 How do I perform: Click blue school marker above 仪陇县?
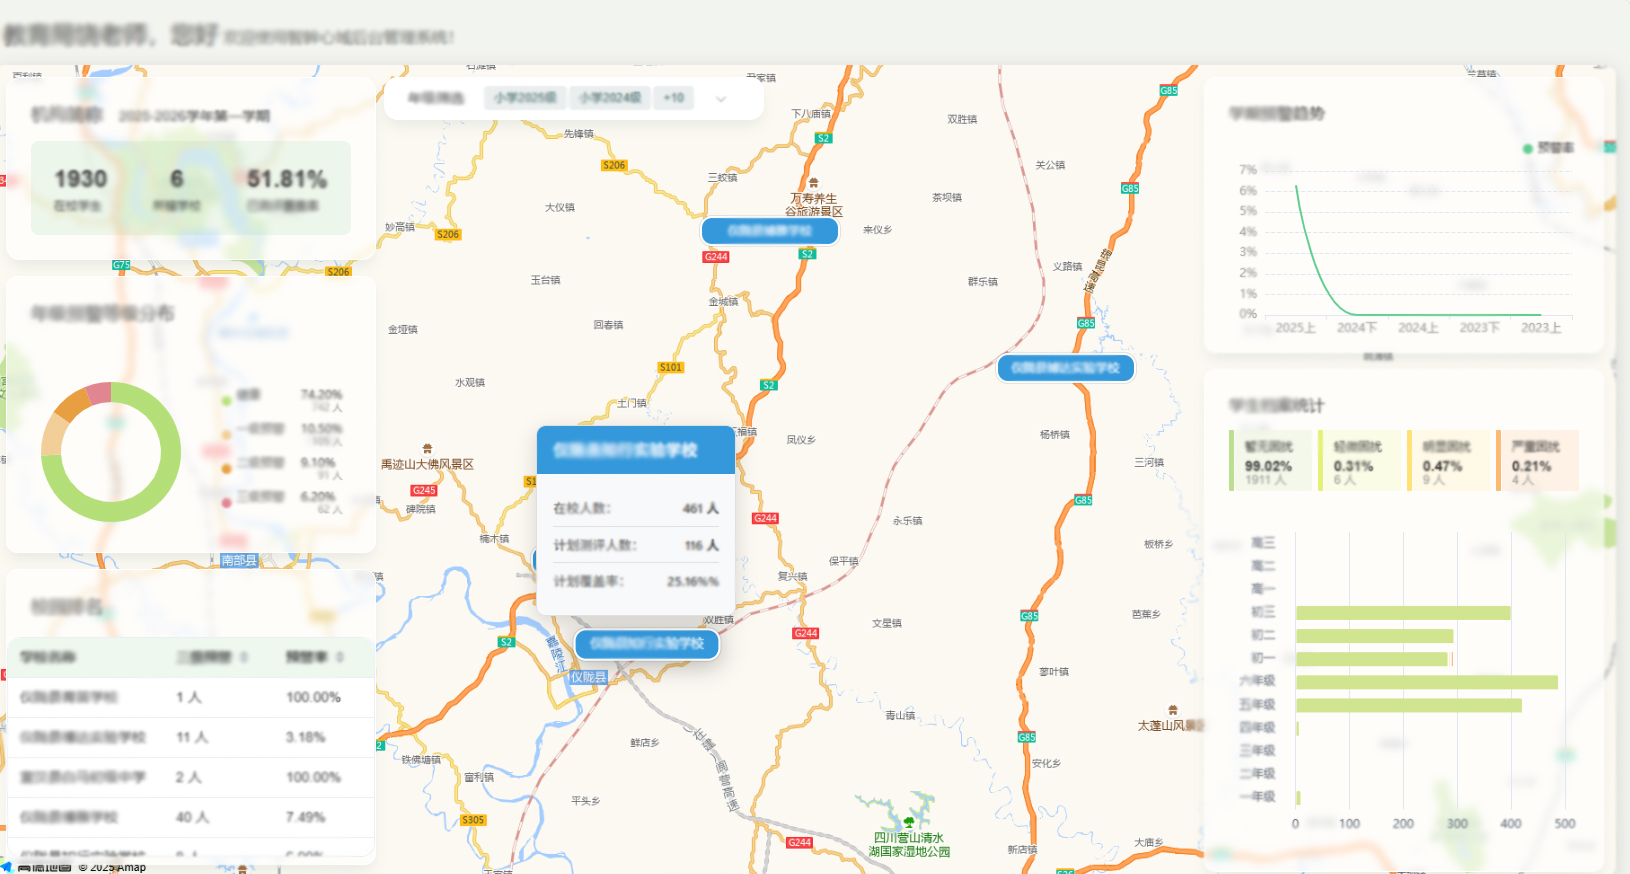(x=647, y=643)
